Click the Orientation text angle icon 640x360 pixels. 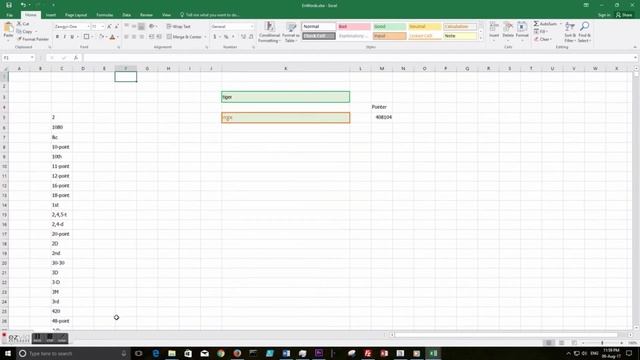tap(152, 27)
